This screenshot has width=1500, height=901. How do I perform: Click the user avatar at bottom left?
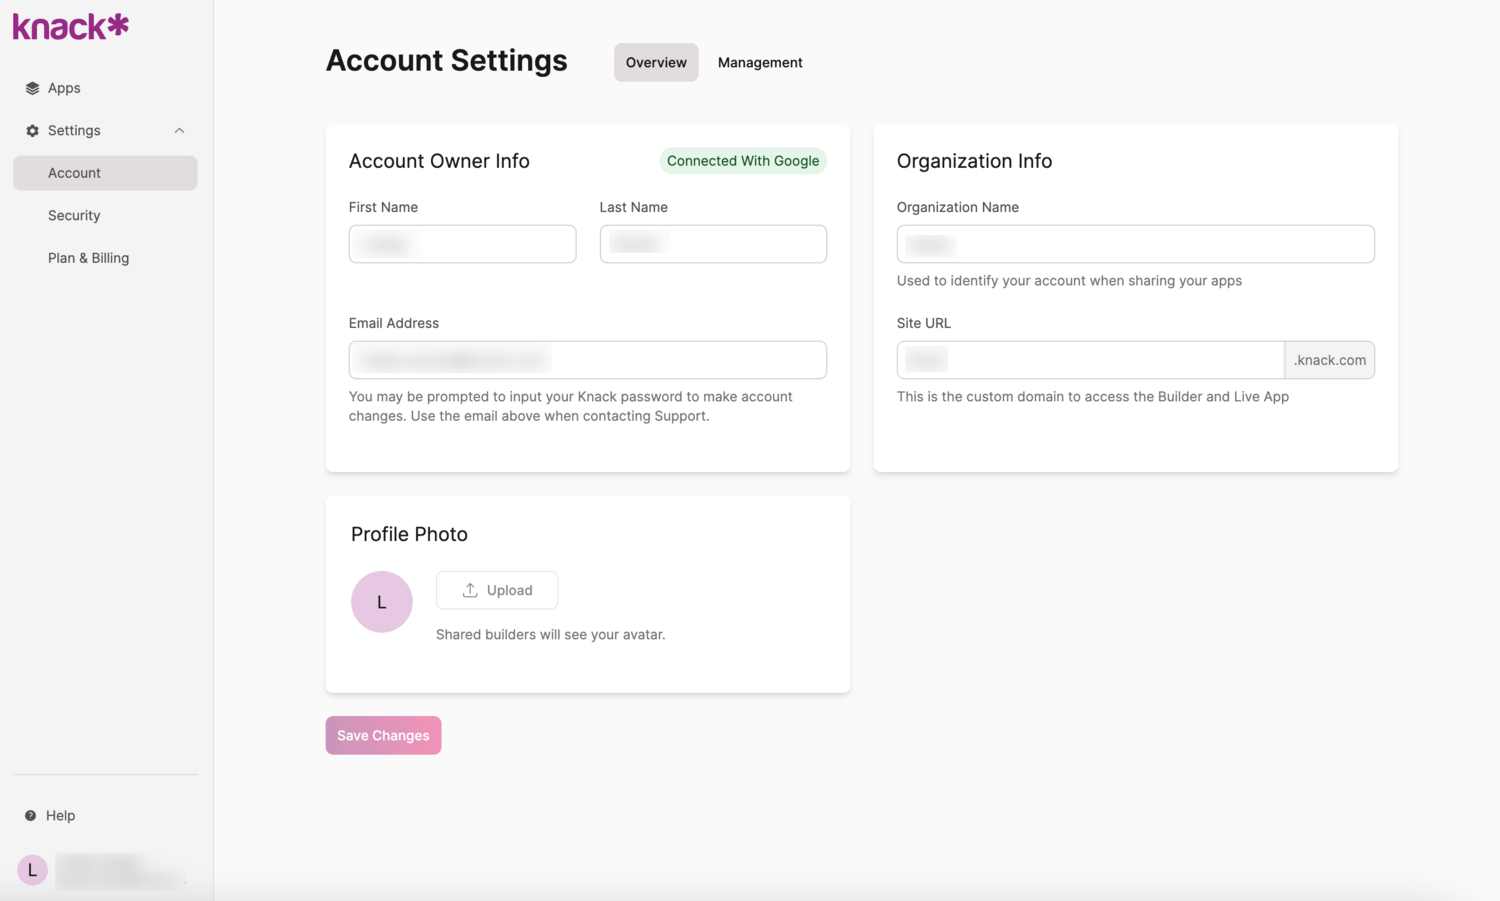click(x=31, y=869)
